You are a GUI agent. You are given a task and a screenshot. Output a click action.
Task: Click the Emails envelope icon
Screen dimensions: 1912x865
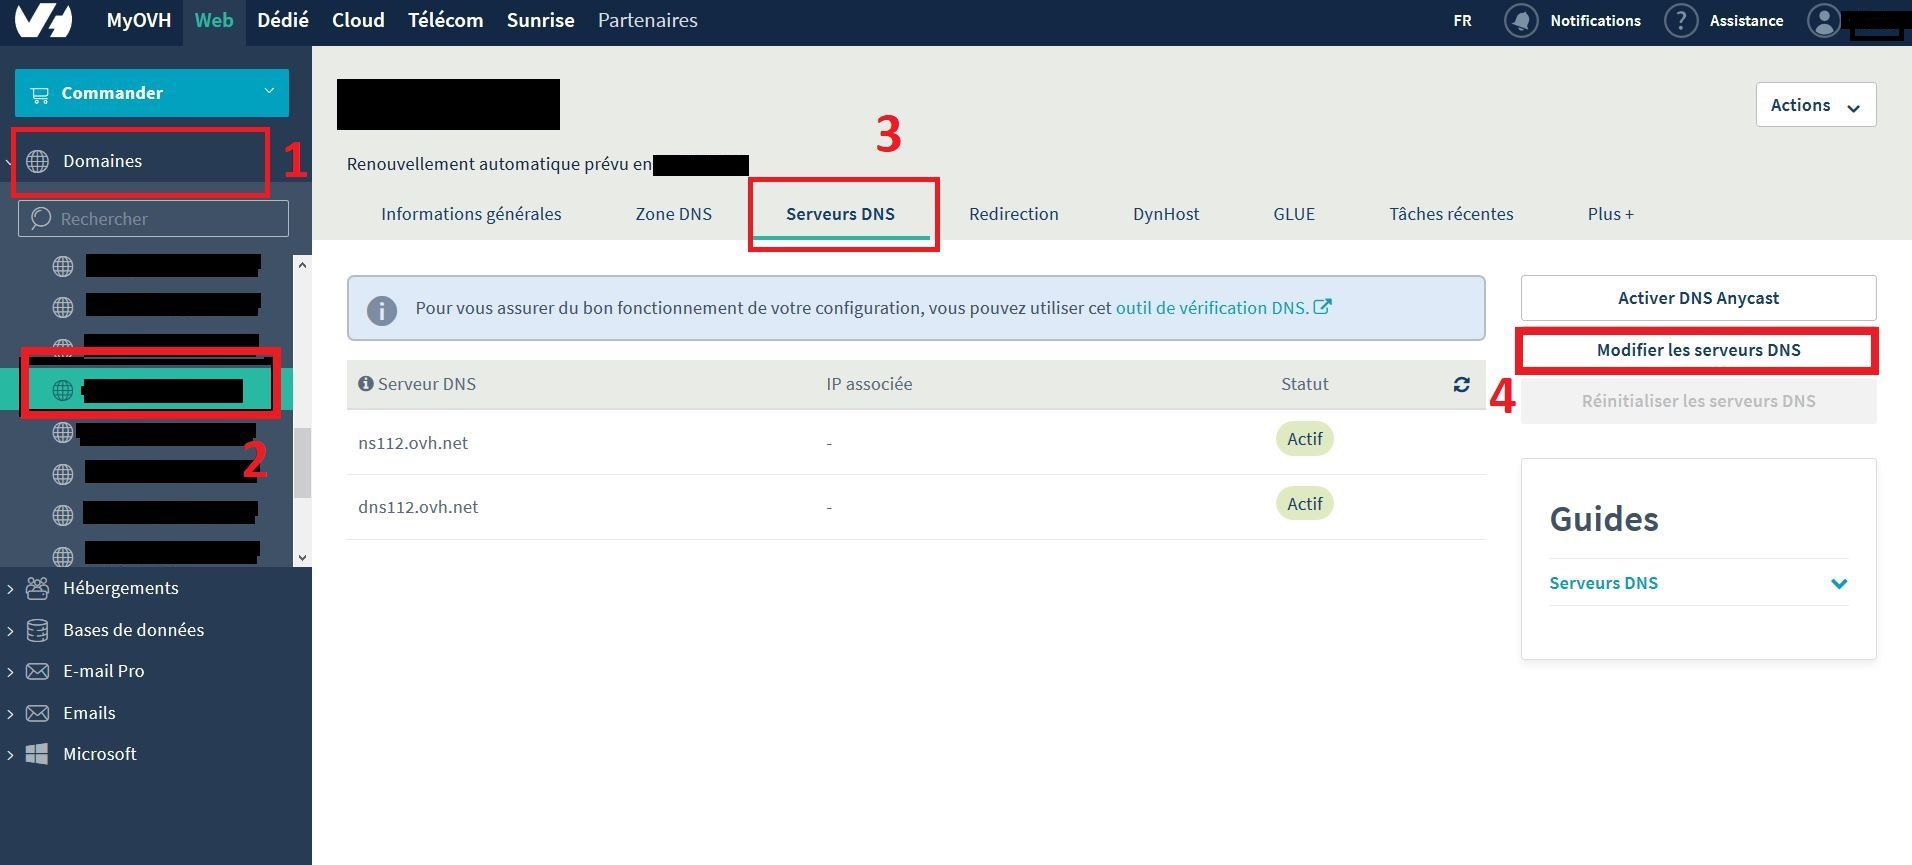(x=38, y=713)
